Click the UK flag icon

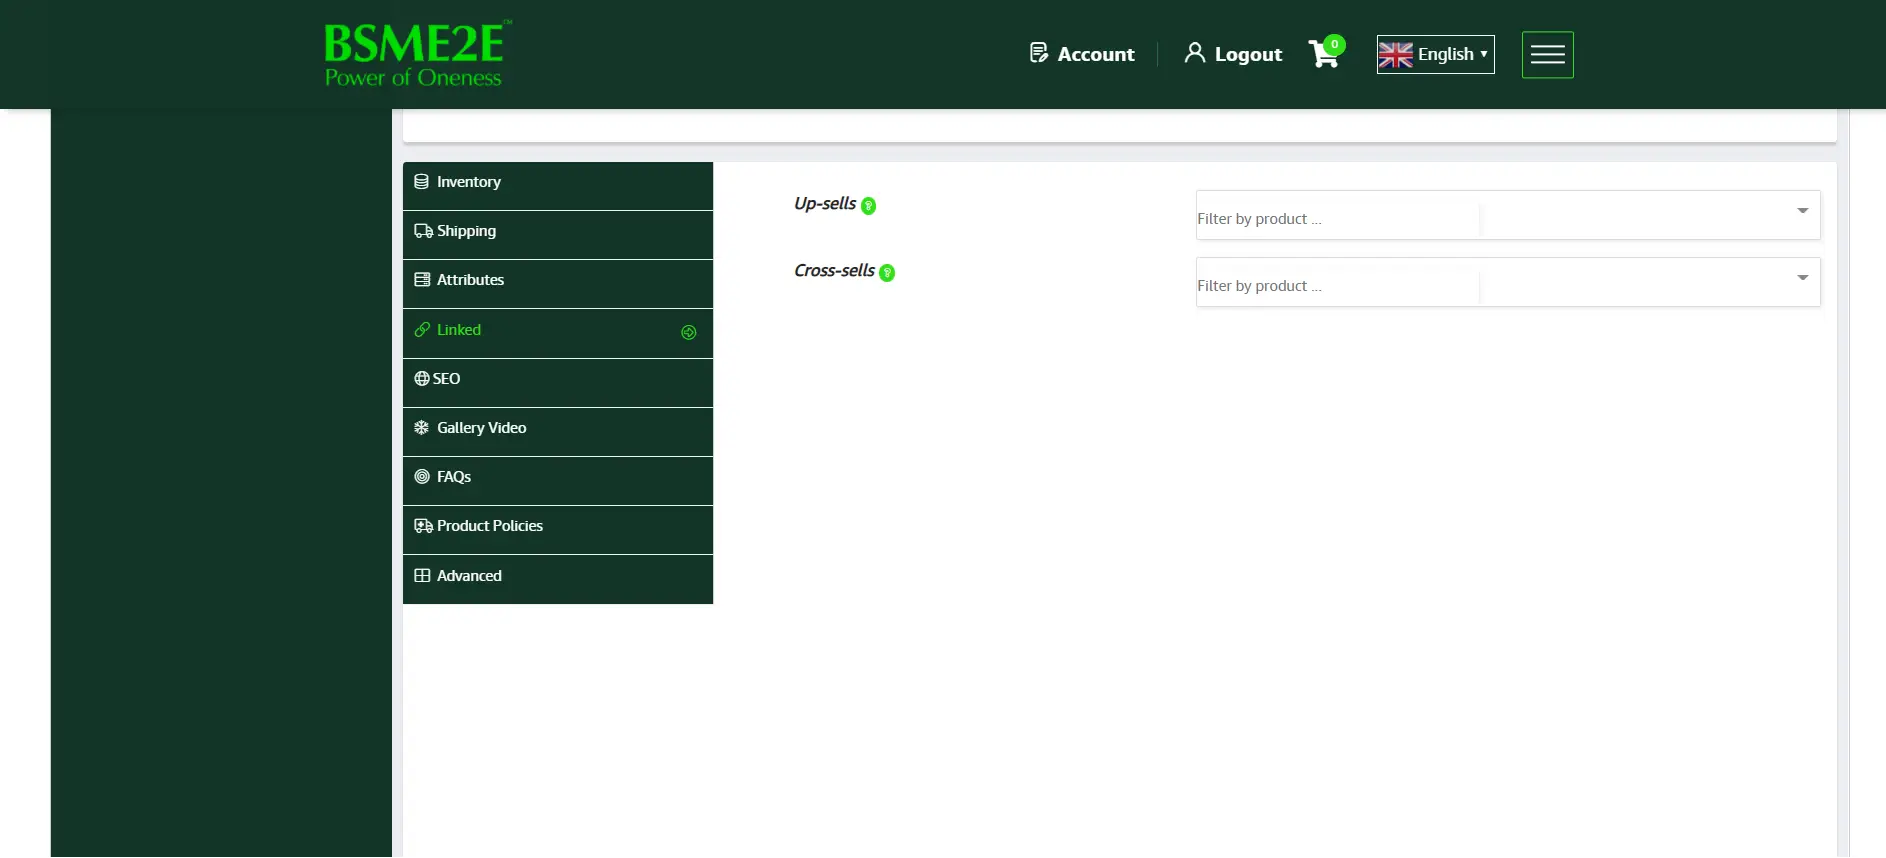point(1395,55)
